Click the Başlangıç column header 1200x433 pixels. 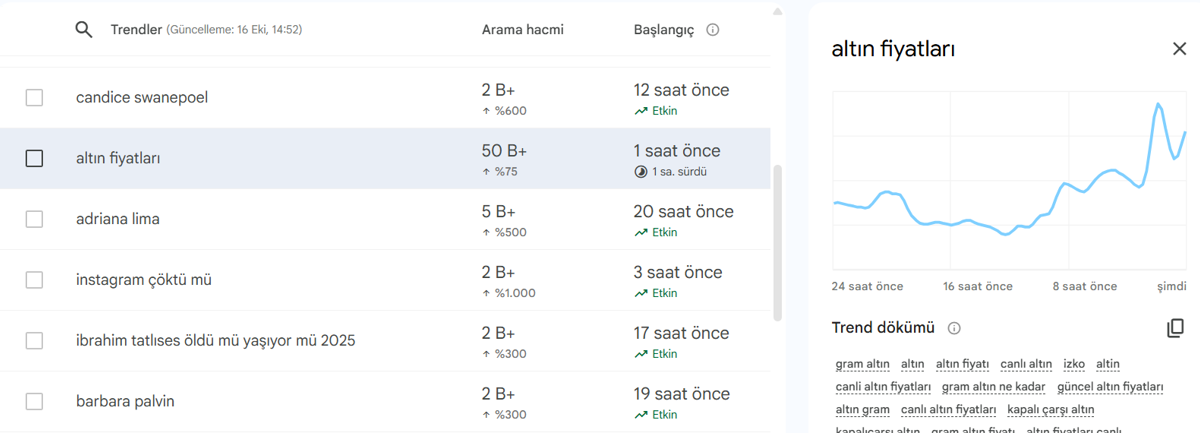pos(663,30)
